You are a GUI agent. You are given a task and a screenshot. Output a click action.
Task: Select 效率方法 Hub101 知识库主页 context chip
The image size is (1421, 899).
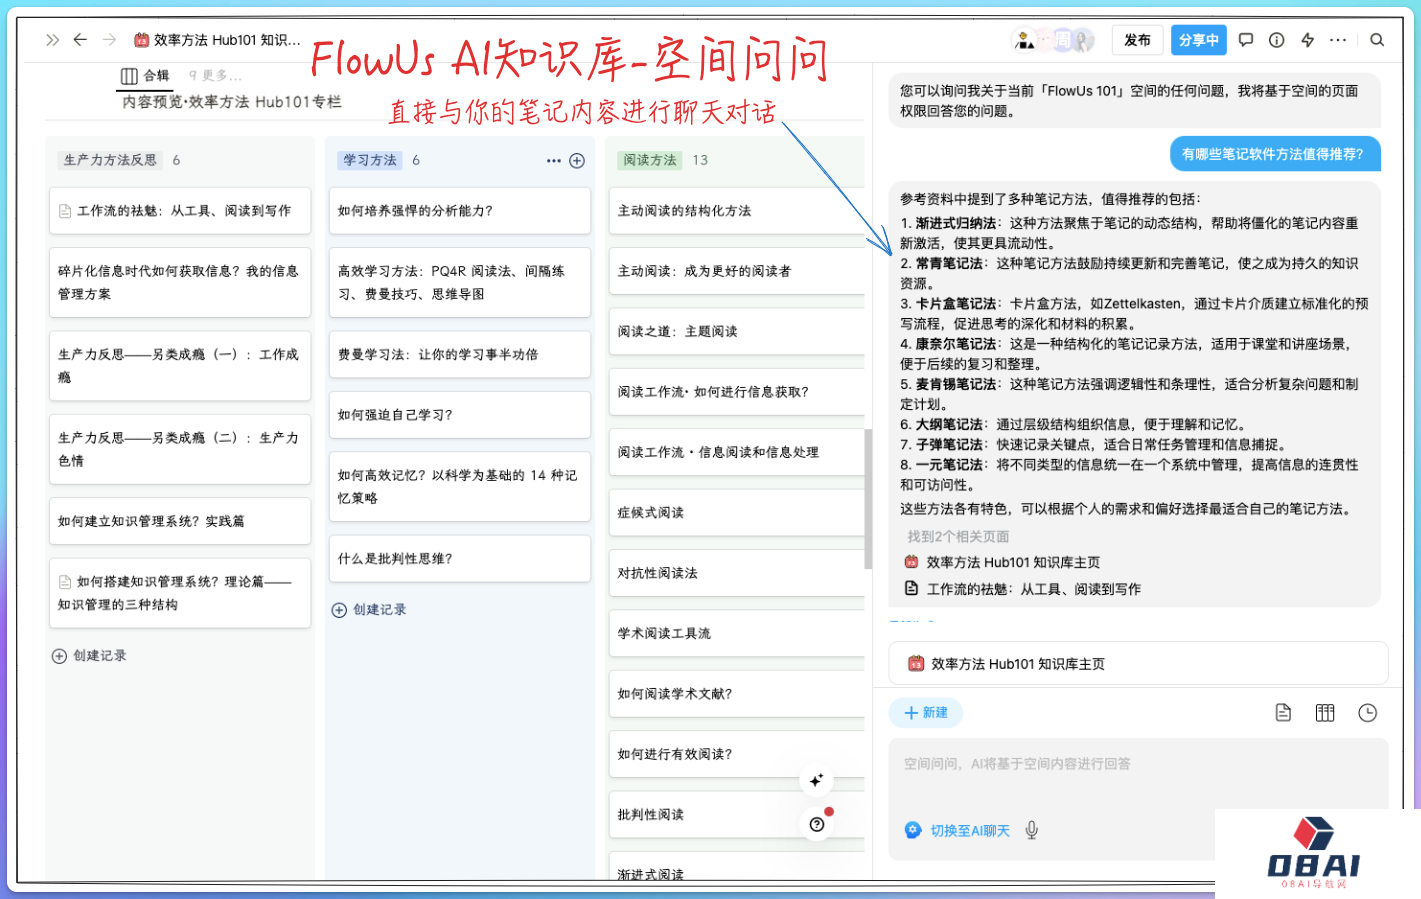tap(1138, 663)
